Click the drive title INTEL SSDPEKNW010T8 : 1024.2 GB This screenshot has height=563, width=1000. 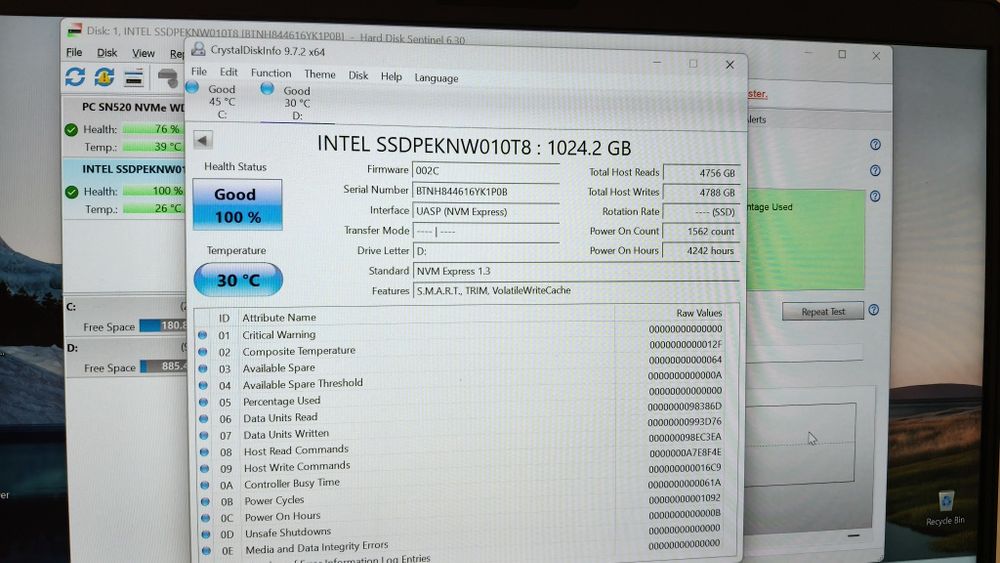coord(474,147)
